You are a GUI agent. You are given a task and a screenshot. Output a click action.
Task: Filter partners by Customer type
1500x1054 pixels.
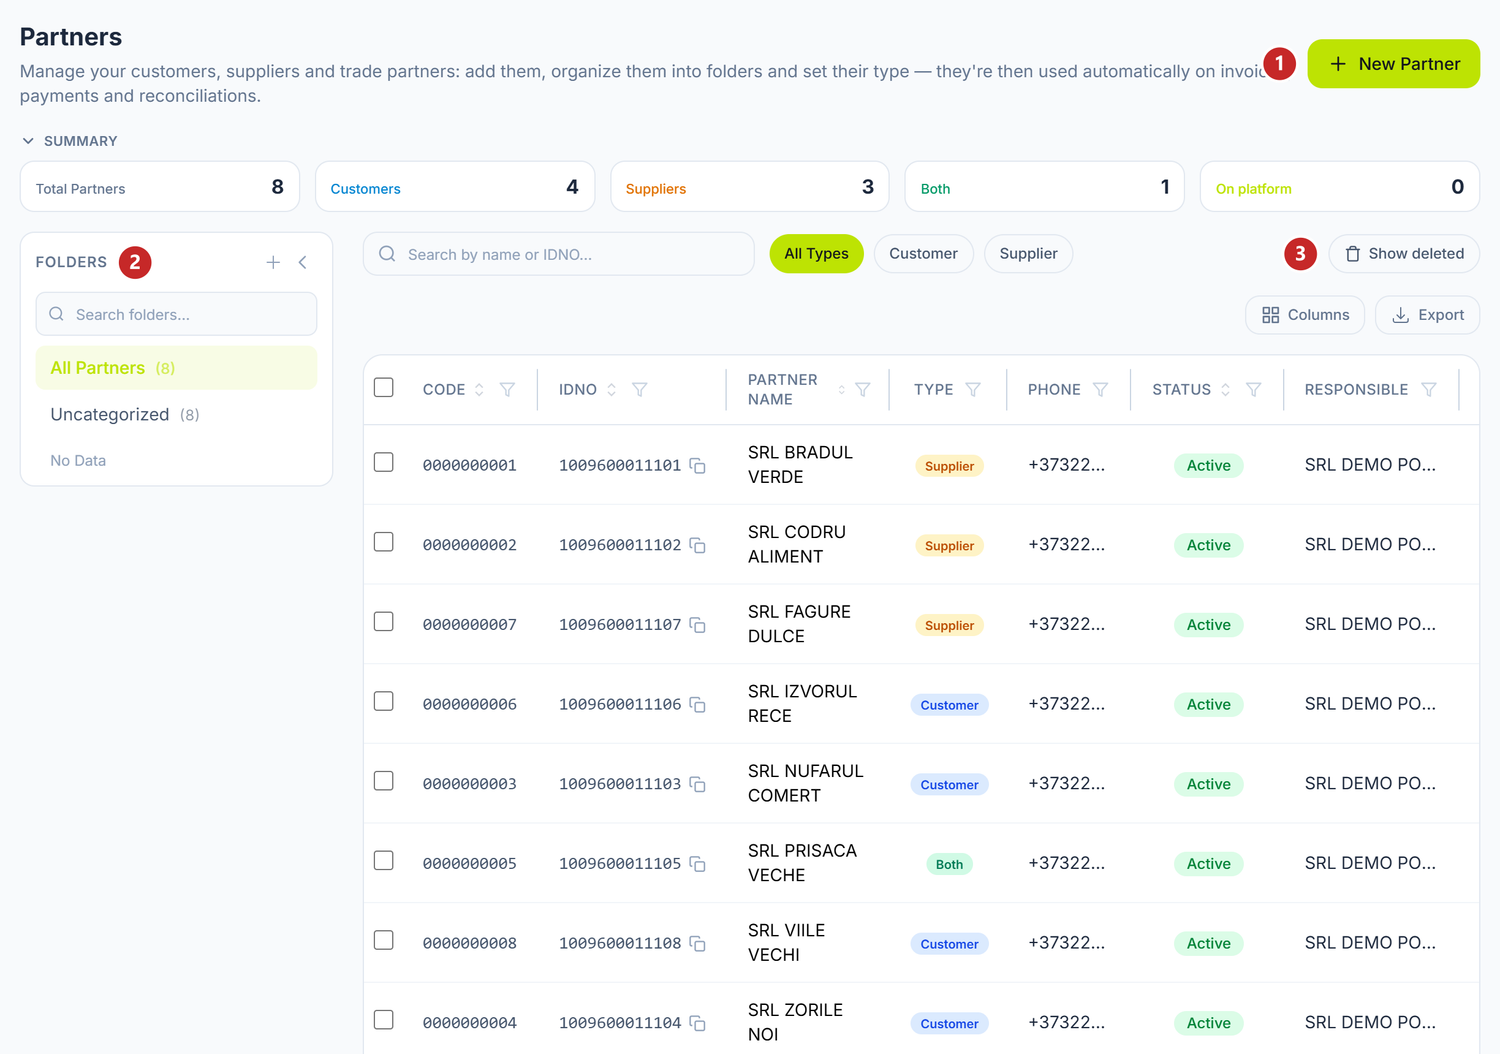click(x=923, y=254)
